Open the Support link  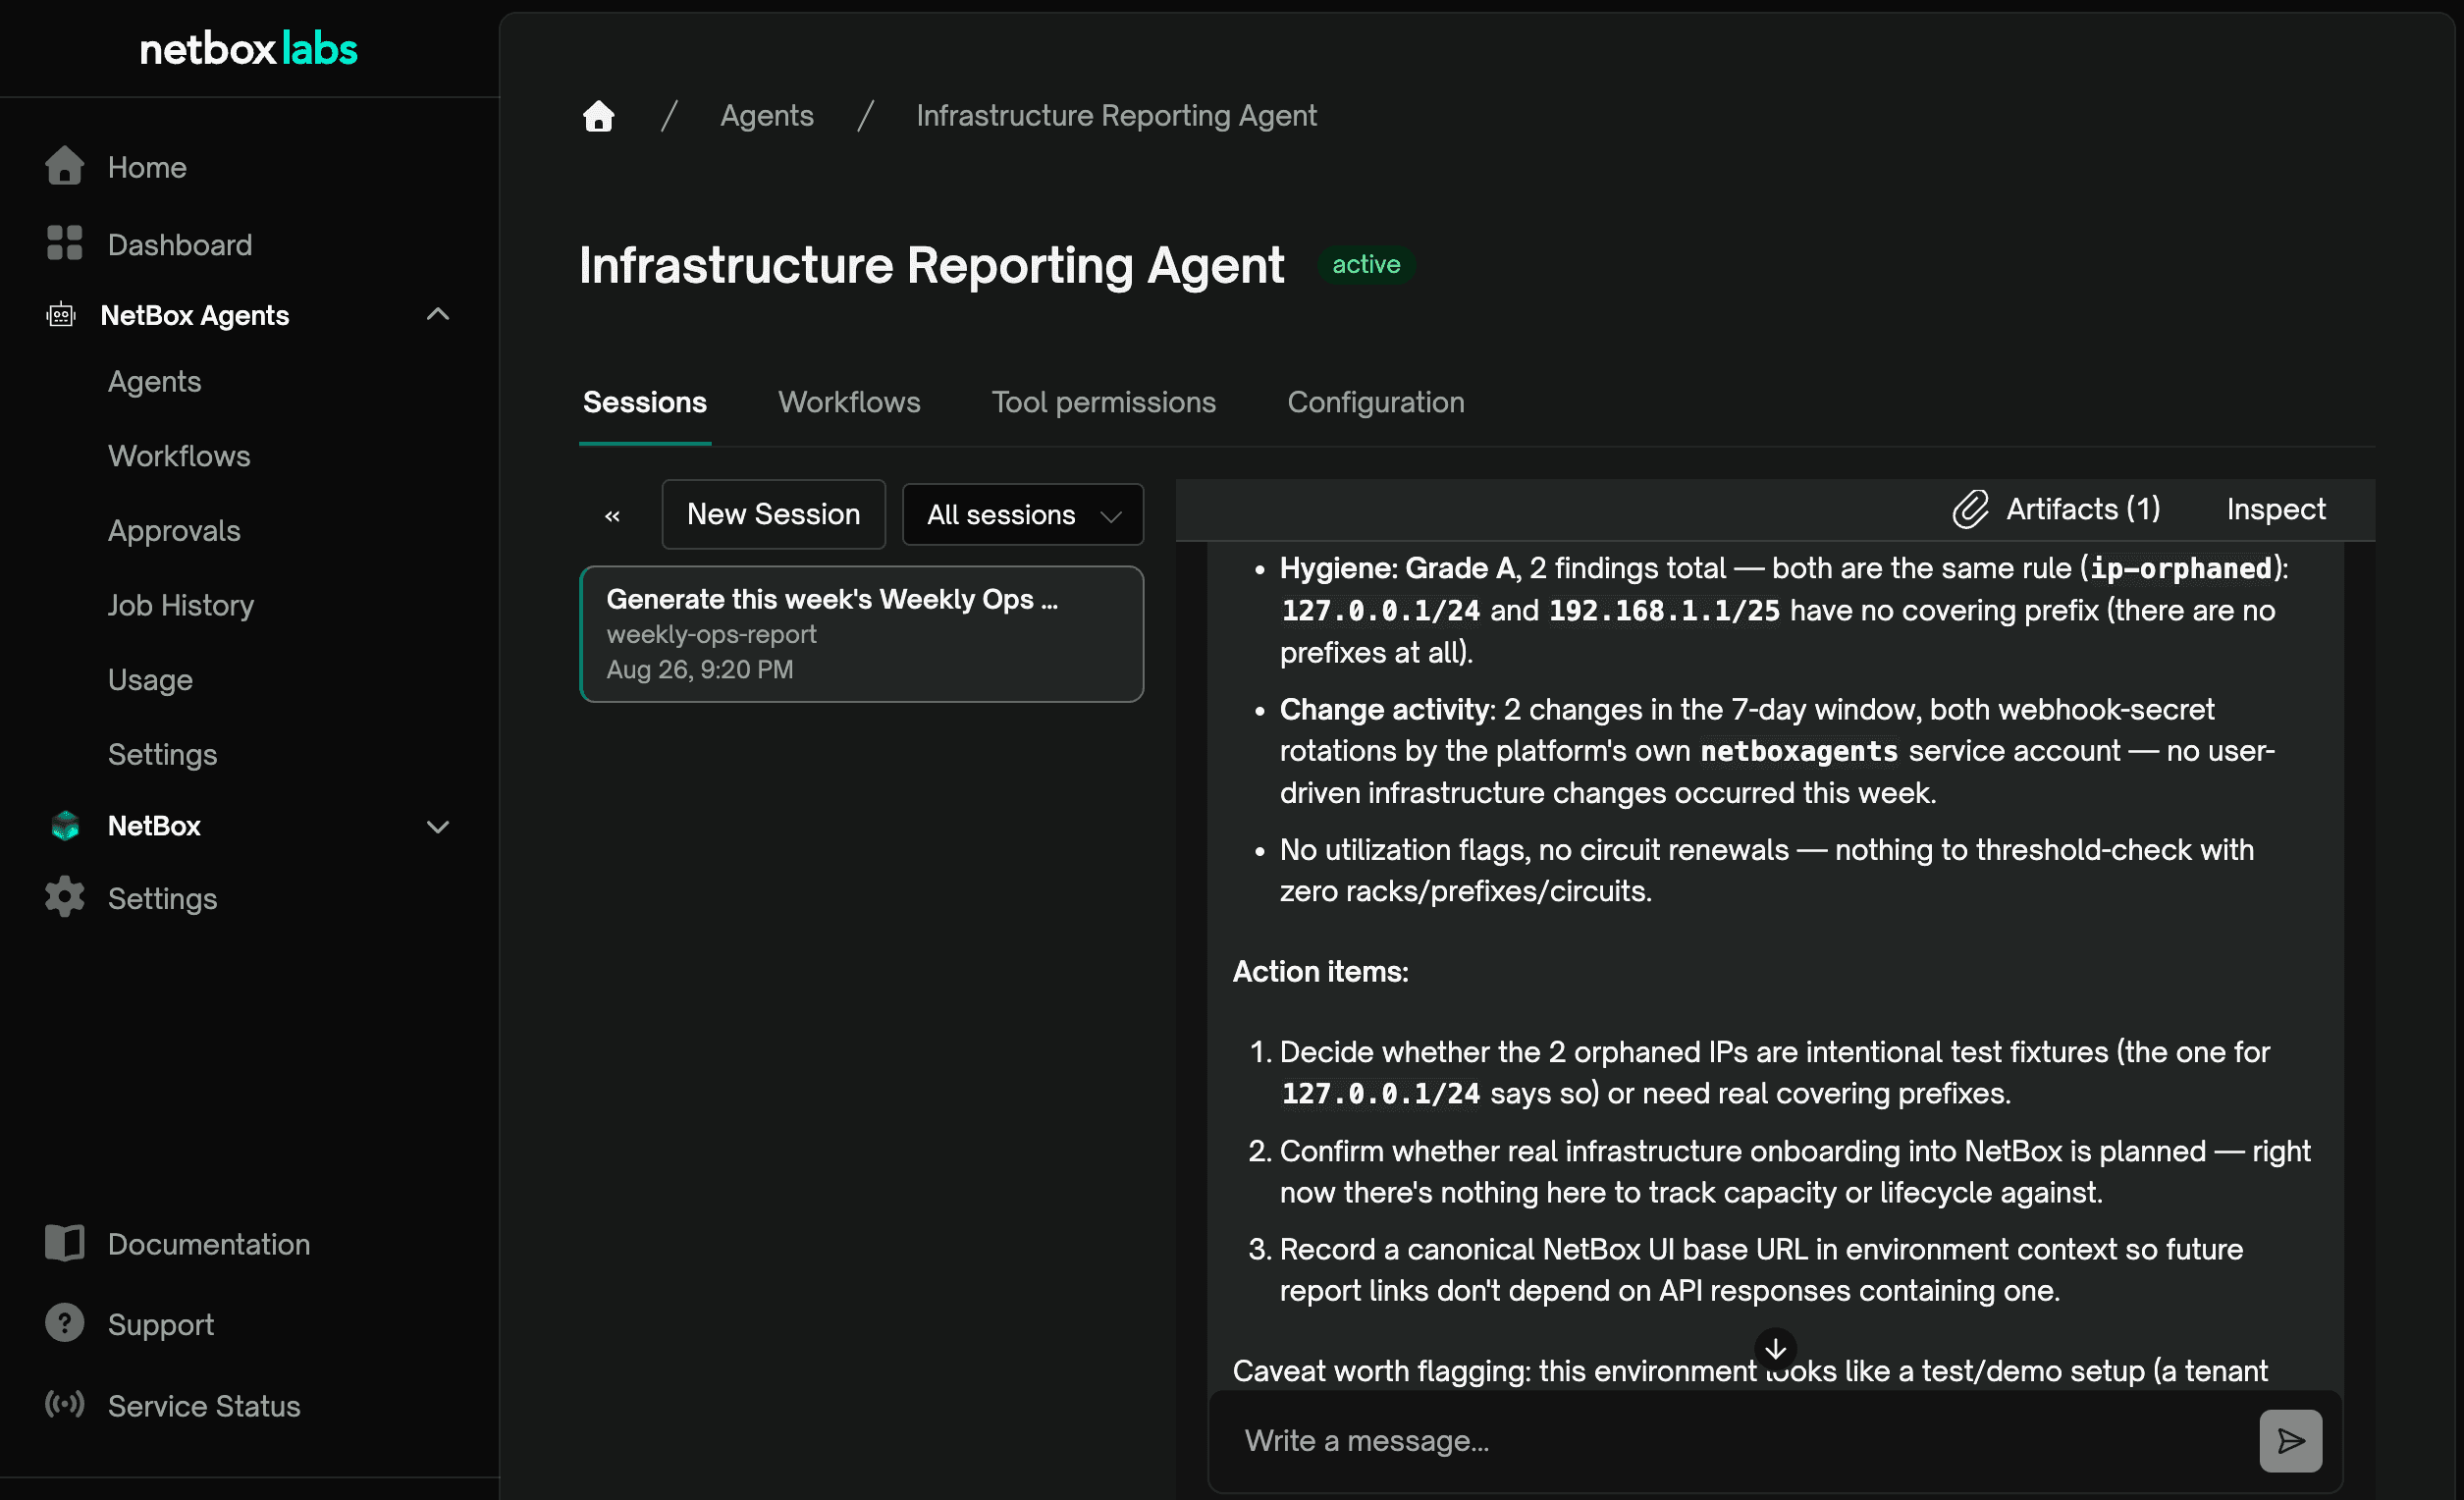coord(161,1324)
